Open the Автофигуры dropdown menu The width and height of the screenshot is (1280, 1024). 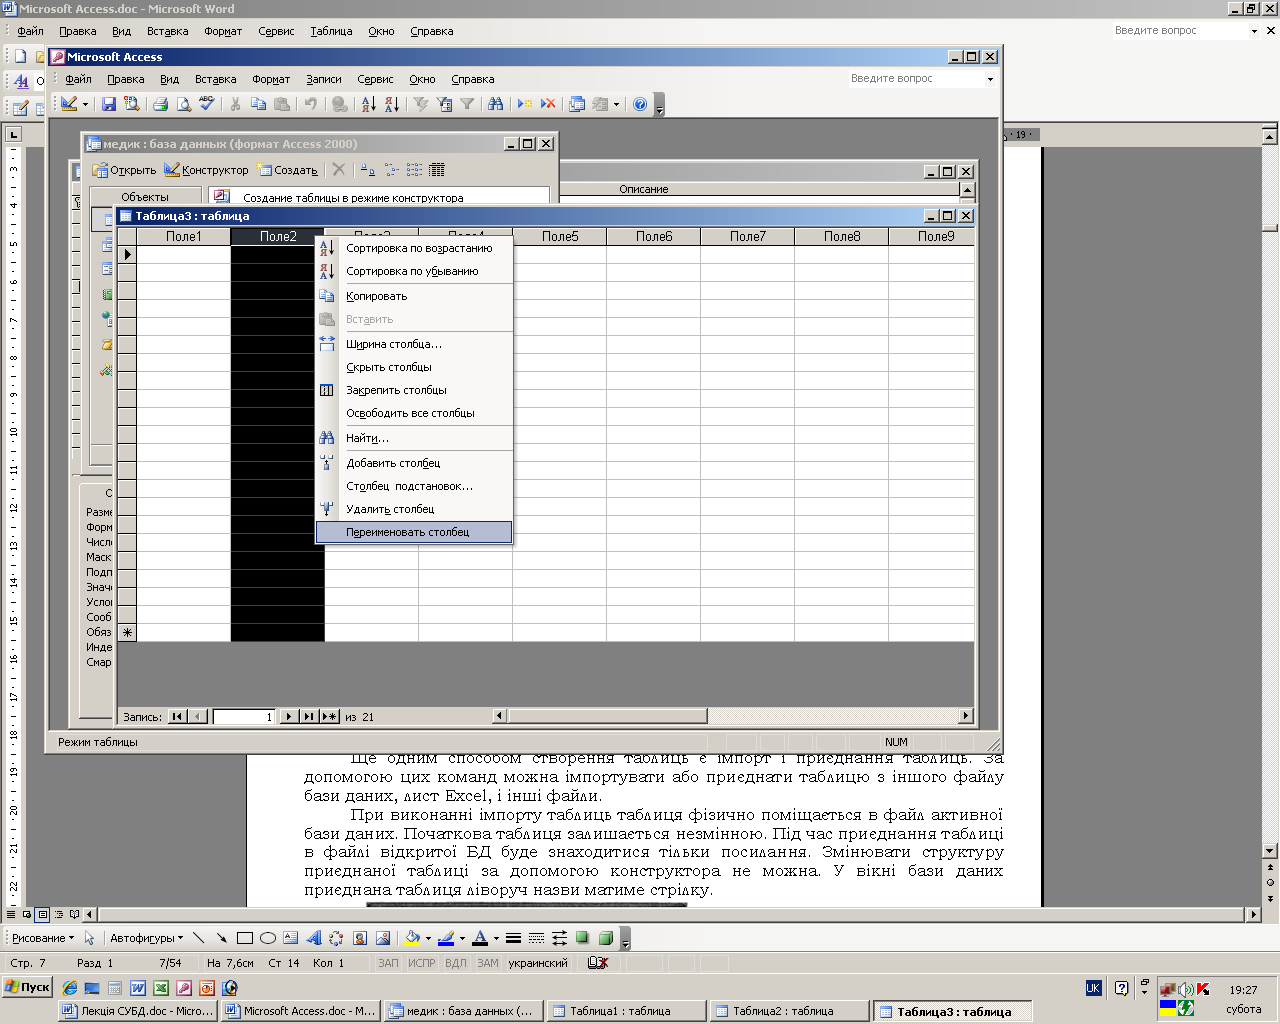tap(146, 938)
